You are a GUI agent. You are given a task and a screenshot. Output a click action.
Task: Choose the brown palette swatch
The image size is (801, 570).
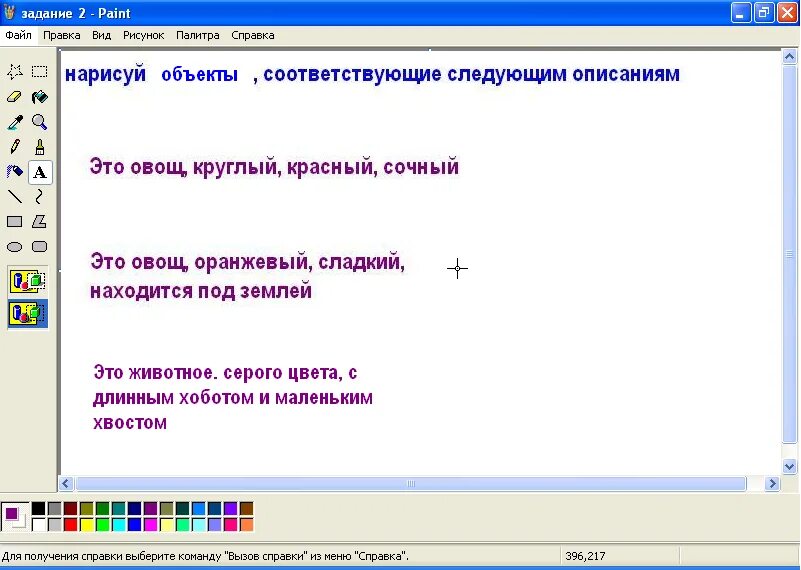tap(246, 508)
